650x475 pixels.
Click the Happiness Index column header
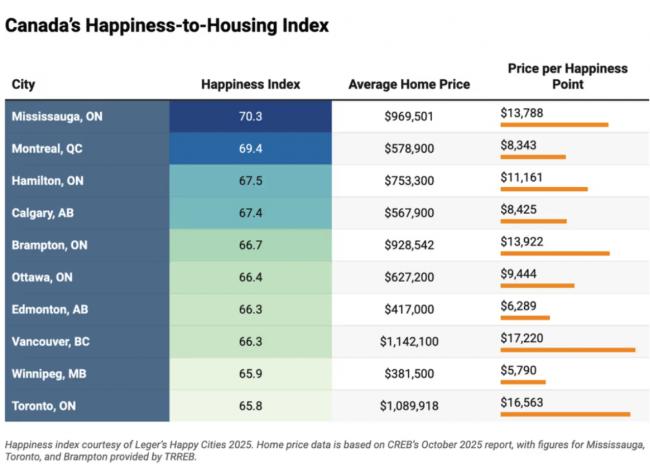pyautogui.click(x=250, y=84)
